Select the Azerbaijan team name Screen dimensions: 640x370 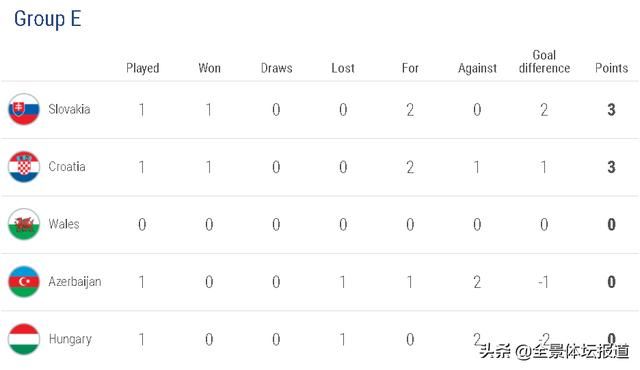point(75,282)
